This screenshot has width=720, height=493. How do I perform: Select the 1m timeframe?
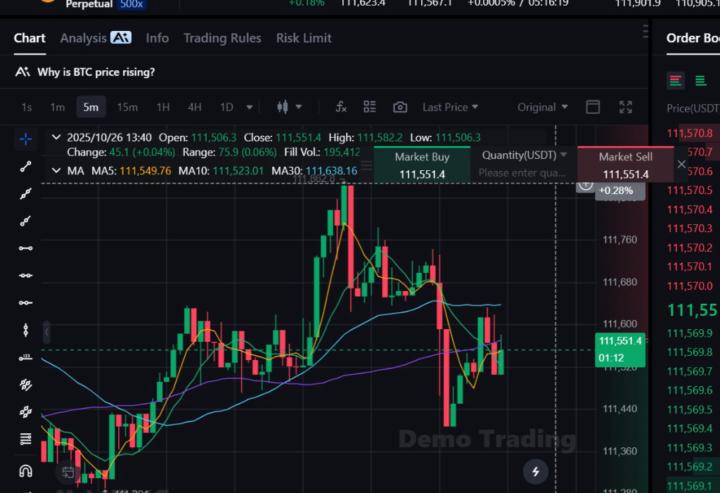tap(58, 107)
